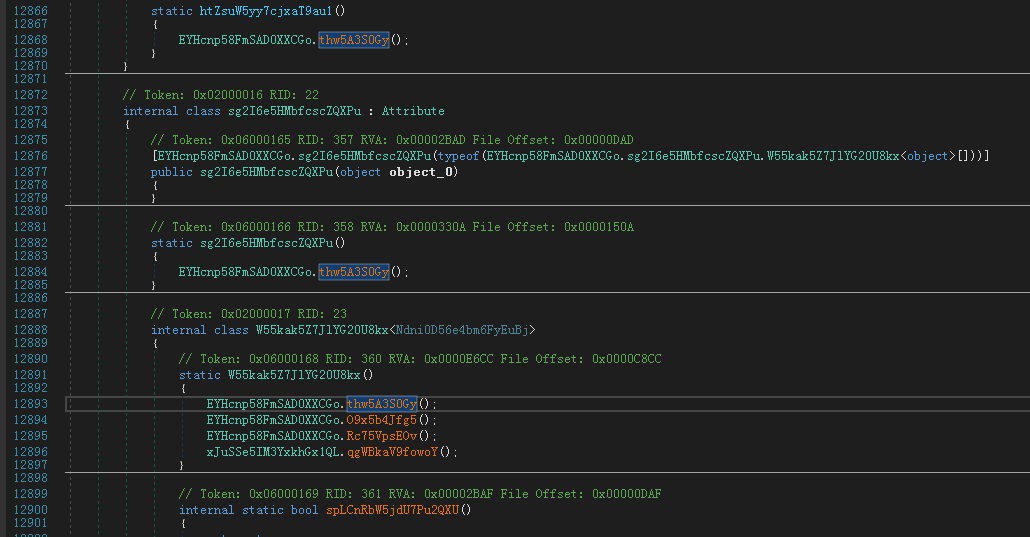
Task: Click the xJuSSe5IM3YxkhGx1QL class reference
Action: pos(273,452)
